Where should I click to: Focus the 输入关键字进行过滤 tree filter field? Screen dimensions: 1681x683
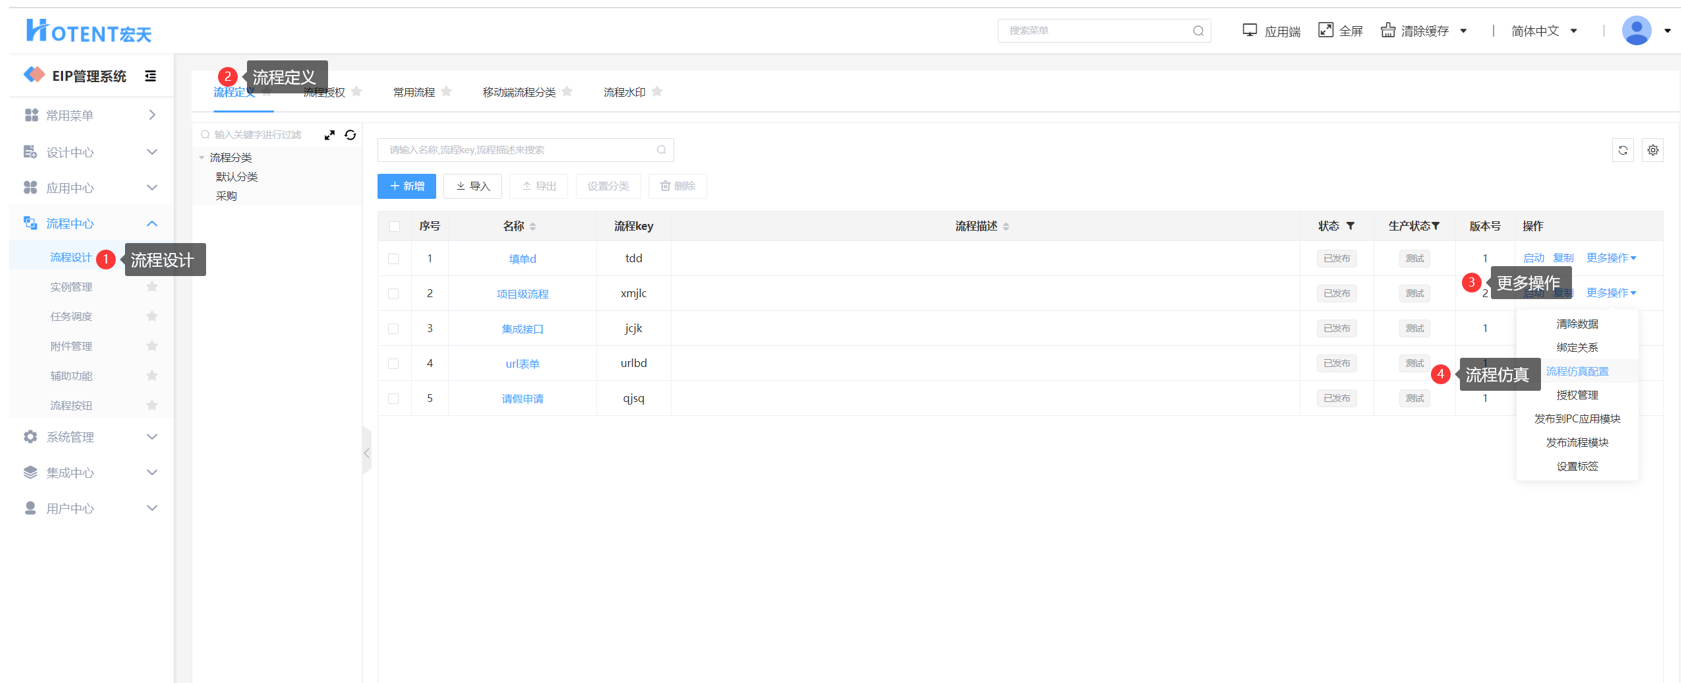point(258,135)
